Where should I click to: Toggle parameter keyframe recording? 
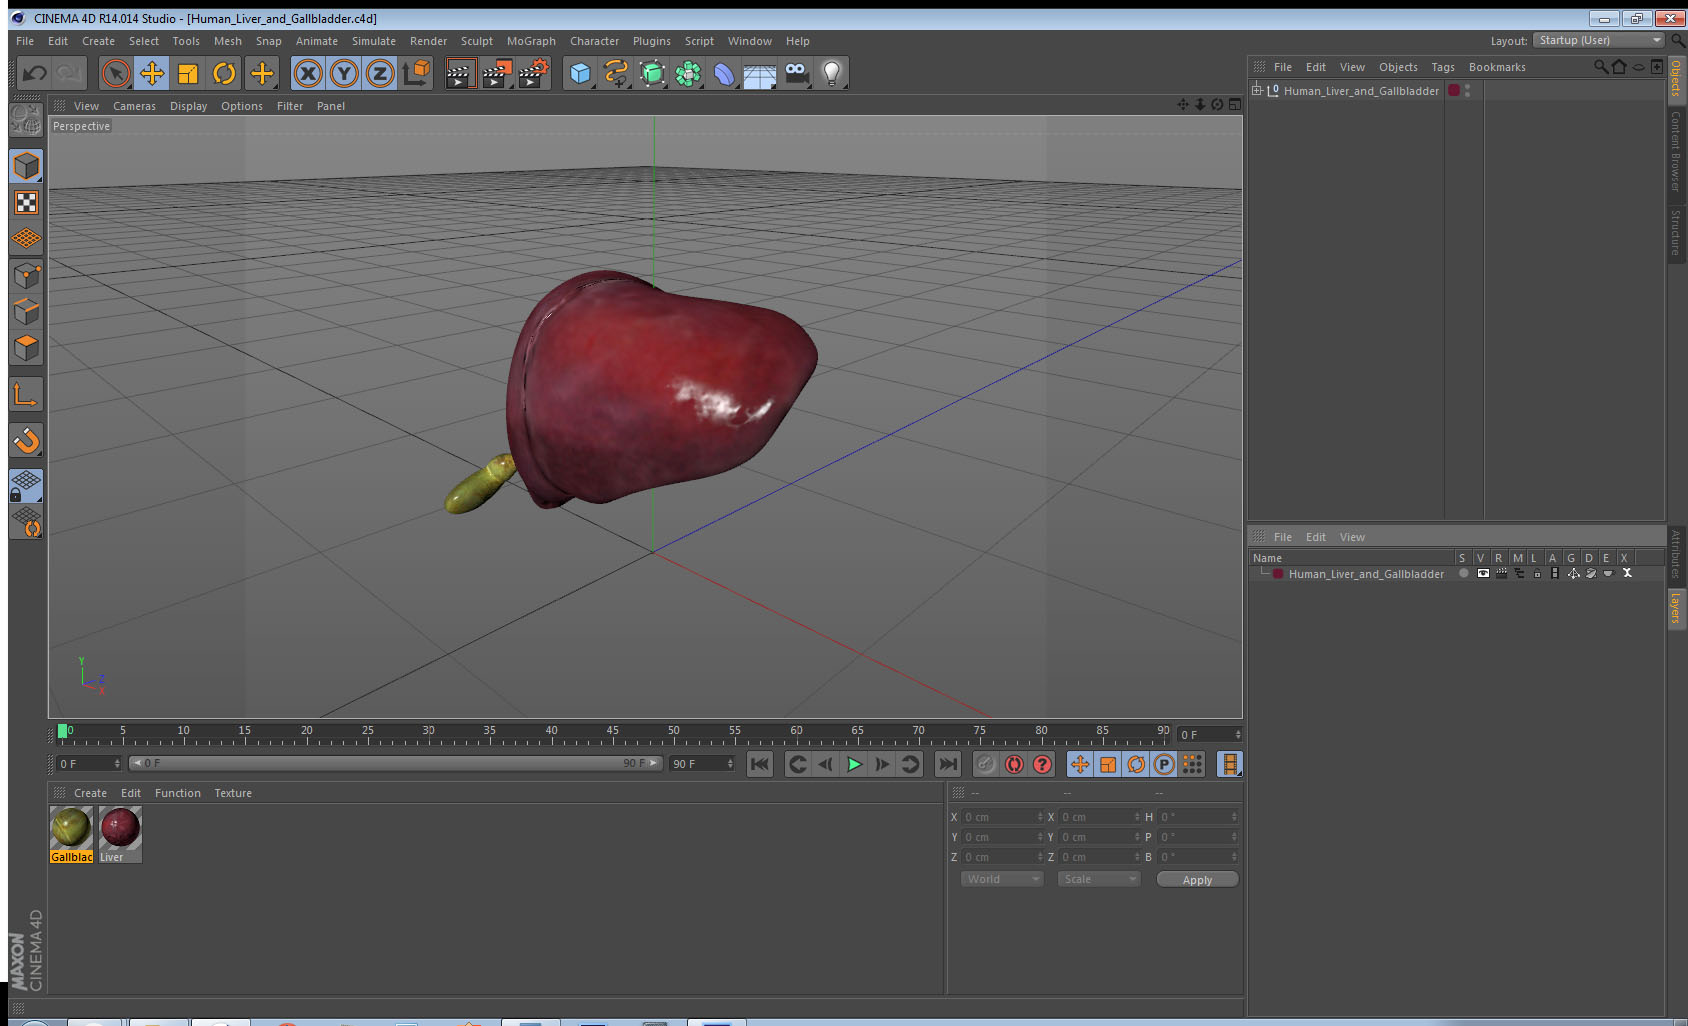pos(1164,764)
